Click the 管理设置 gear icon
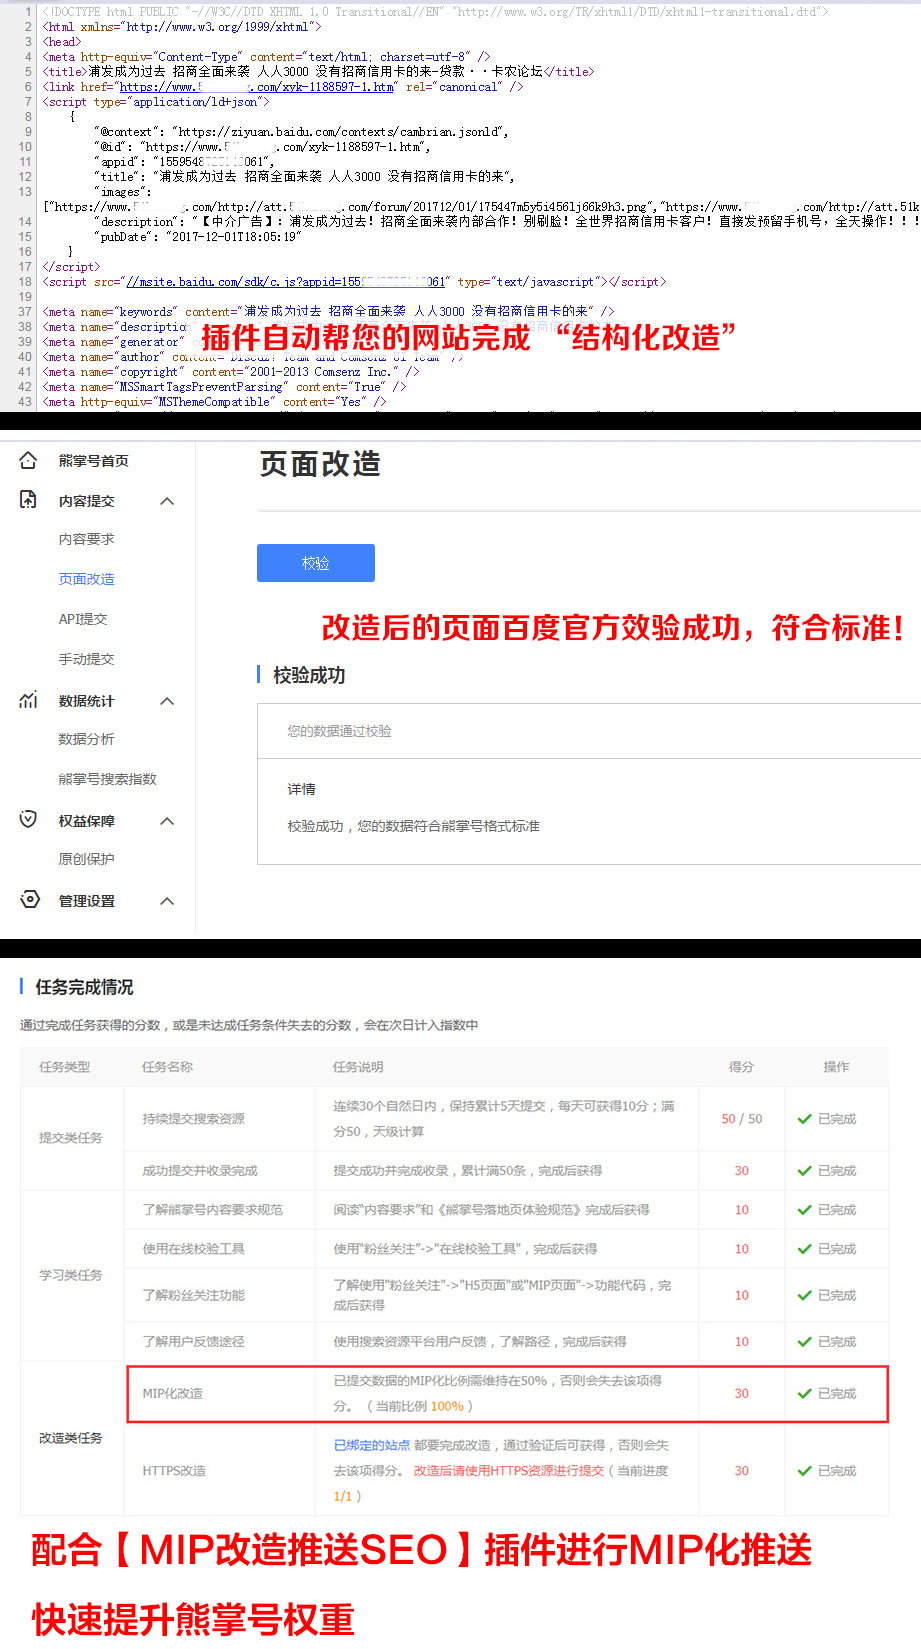Viewport: 921px width, 1649px height. click(x=30, y=899)
